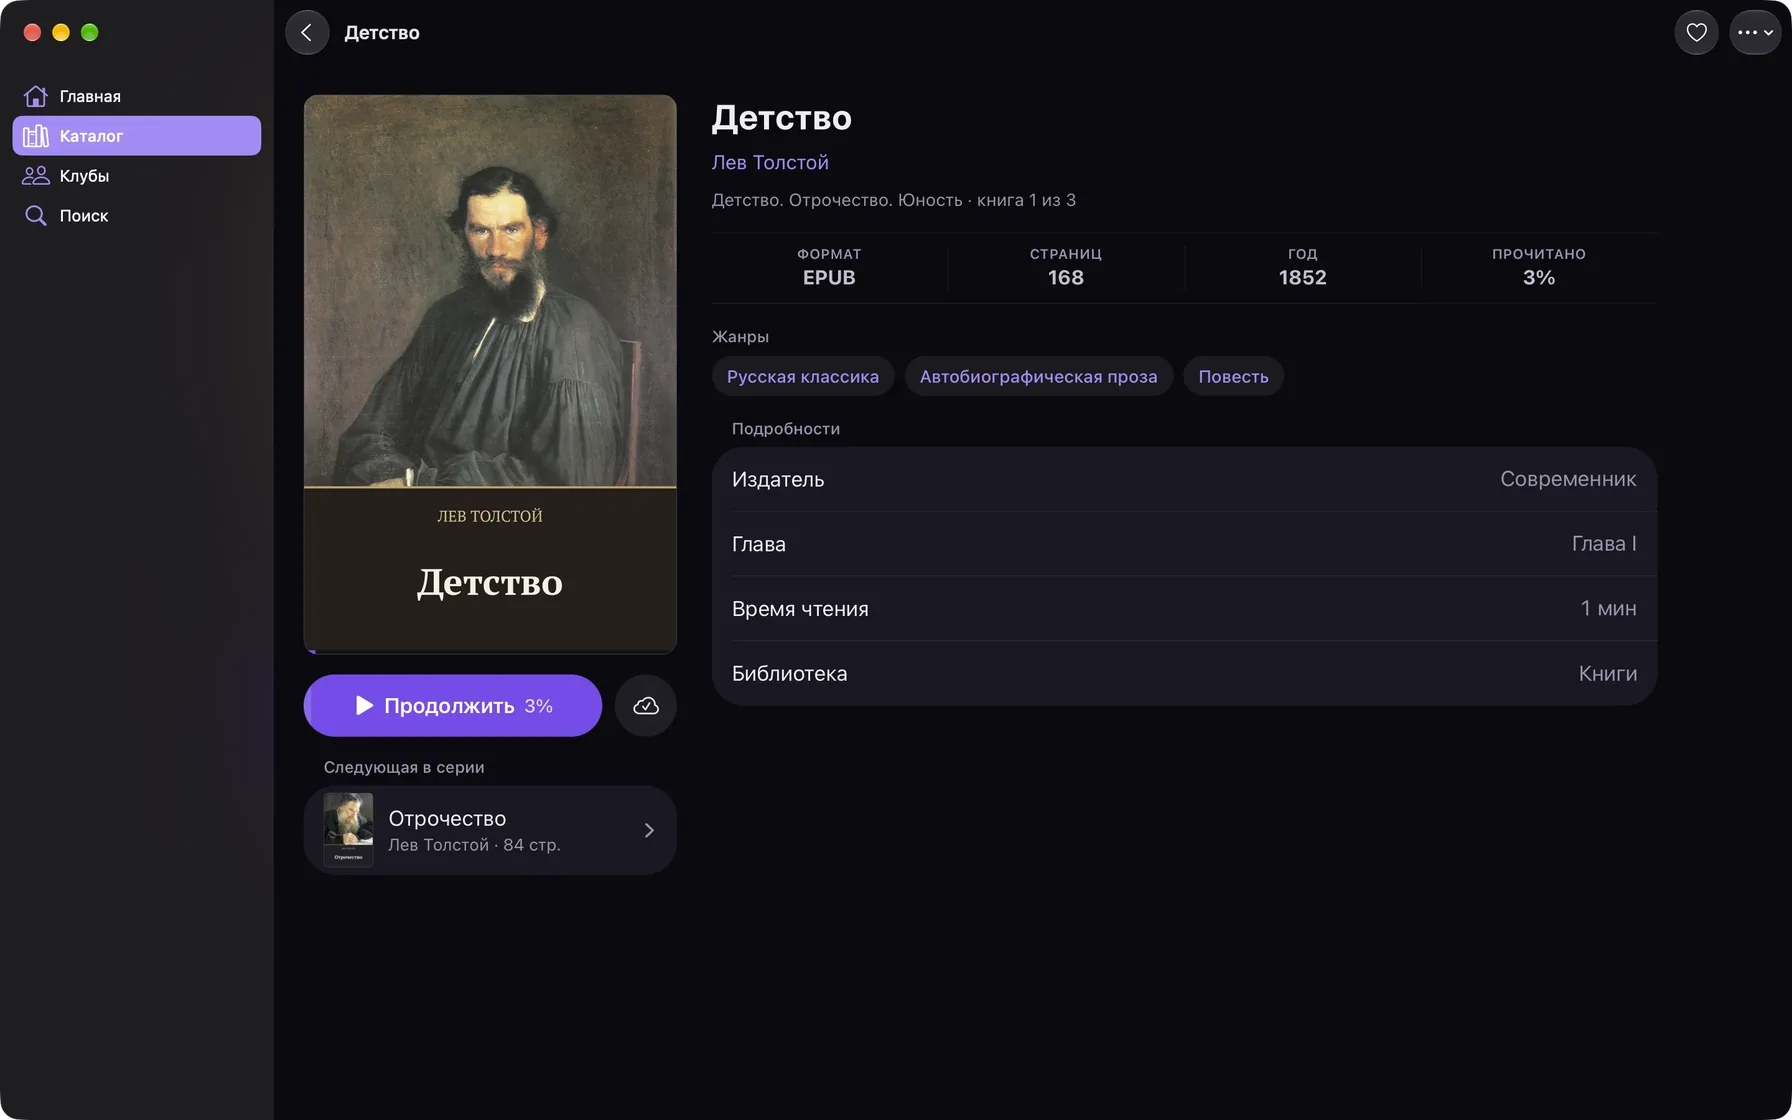The height and width of the screenshot is (1120, 1792).
Task: Open the Русская классика genre tag
Action: pos(803,377)
